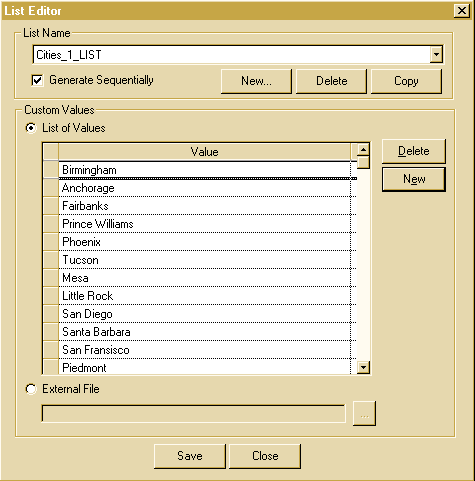
Task: Open the List Name dropdown arrow
Action: [x=436, y=54]
